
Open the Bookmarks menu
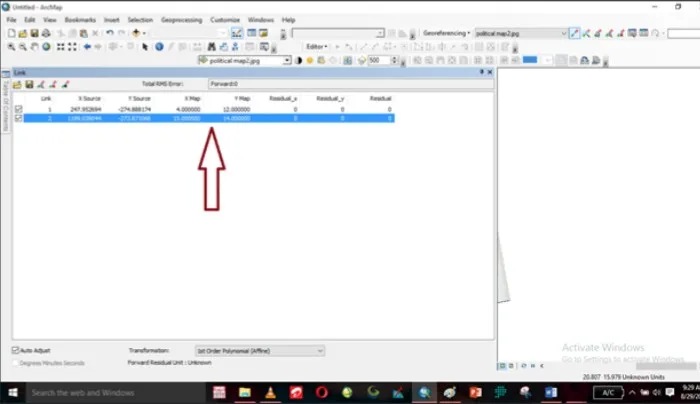coord(80,20)
